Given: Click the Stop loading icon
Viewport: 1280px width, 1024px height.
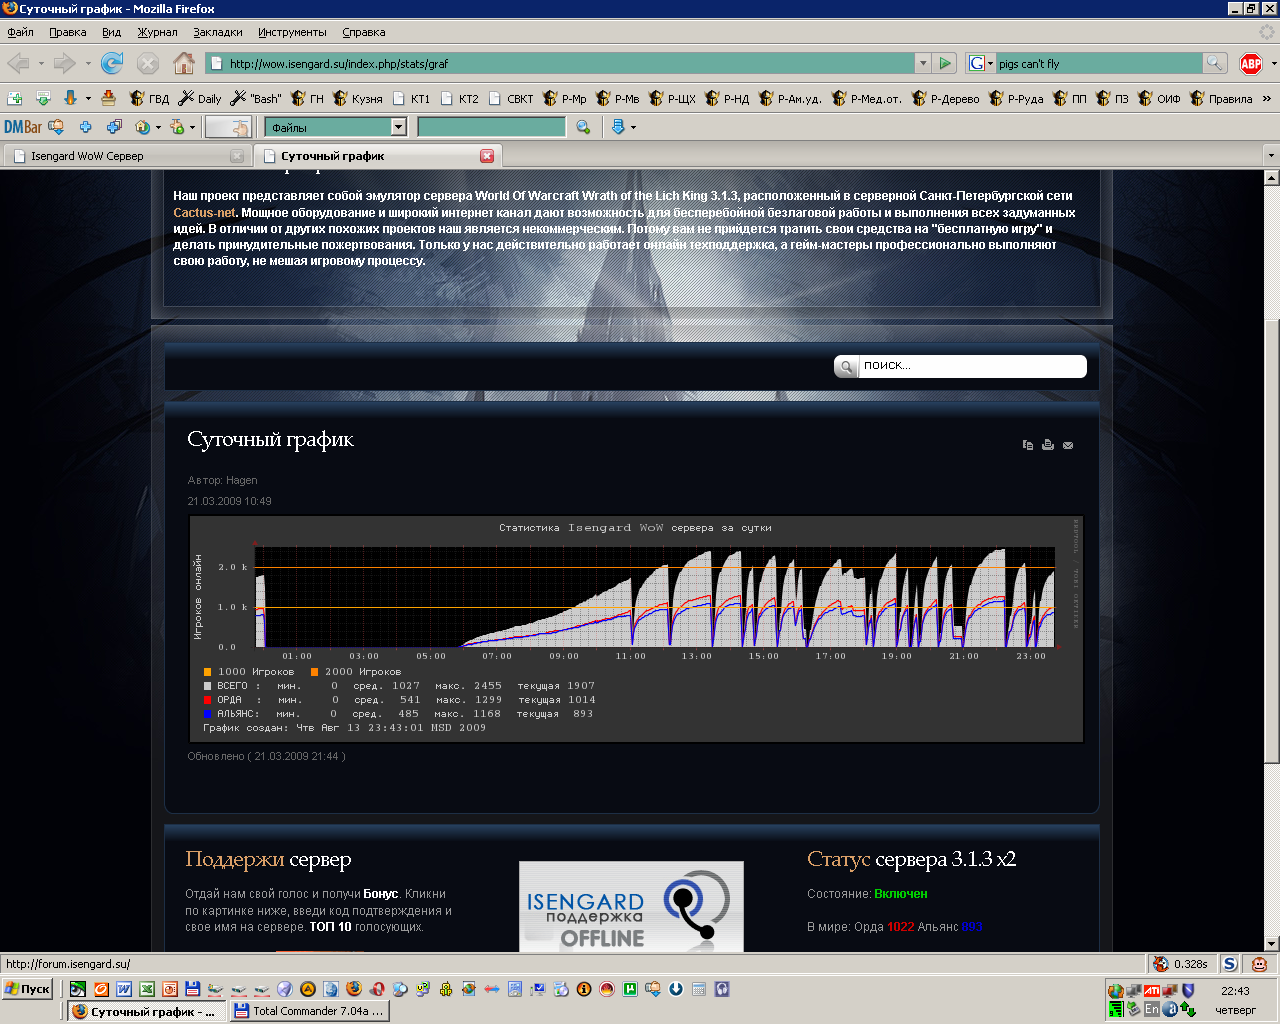Looking at the screenshot, I should click(x=148, y=63).
